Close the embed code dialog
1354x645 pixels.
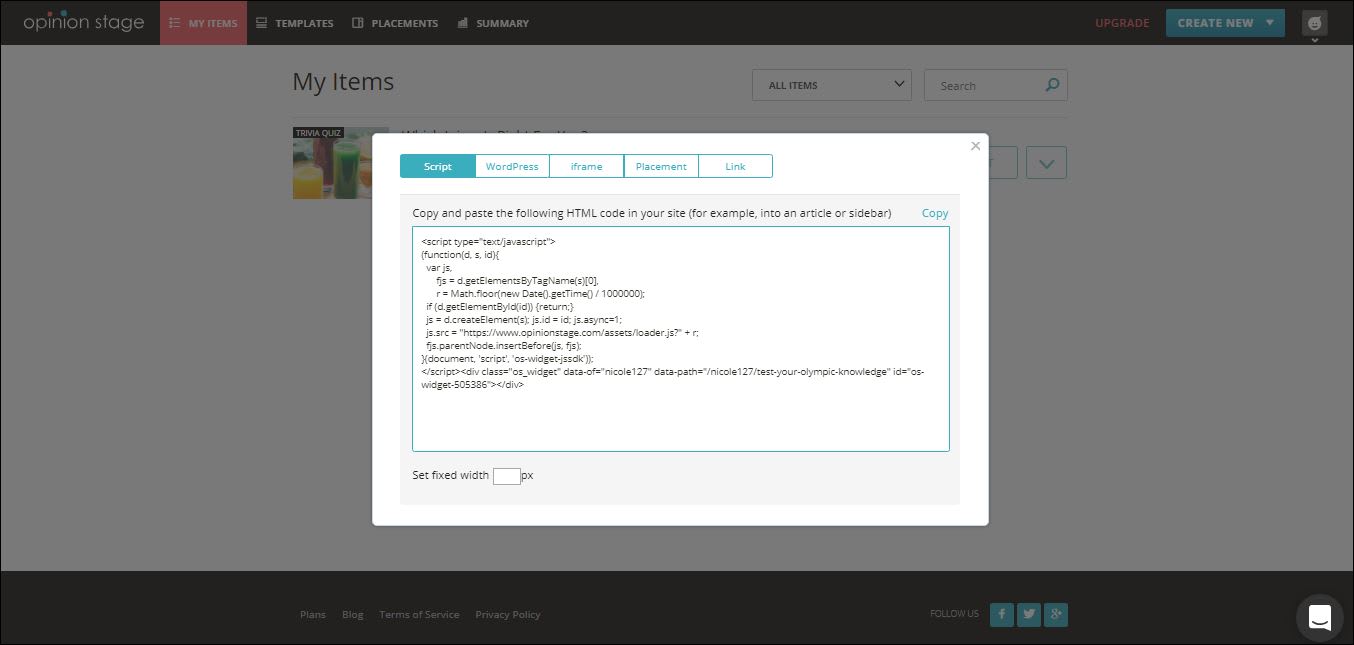tap(975, 146)
